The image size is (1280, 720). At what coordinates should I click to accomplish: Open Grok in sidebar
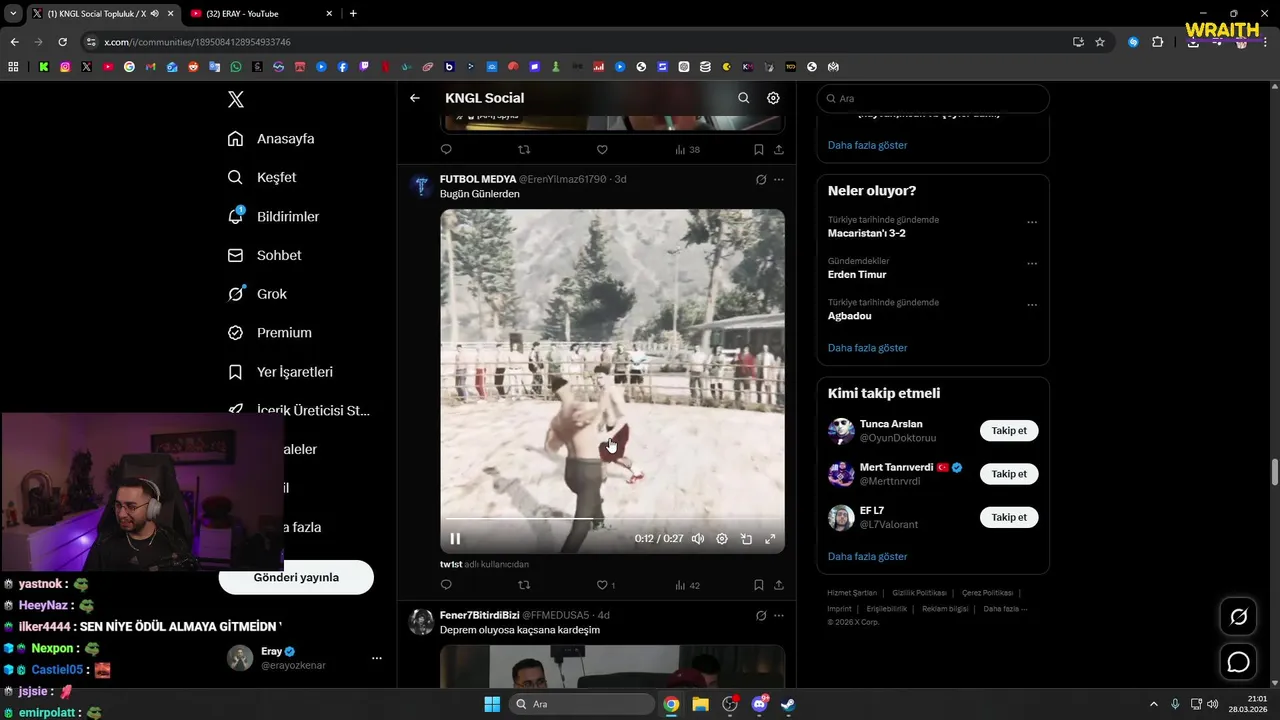point(257,294)
